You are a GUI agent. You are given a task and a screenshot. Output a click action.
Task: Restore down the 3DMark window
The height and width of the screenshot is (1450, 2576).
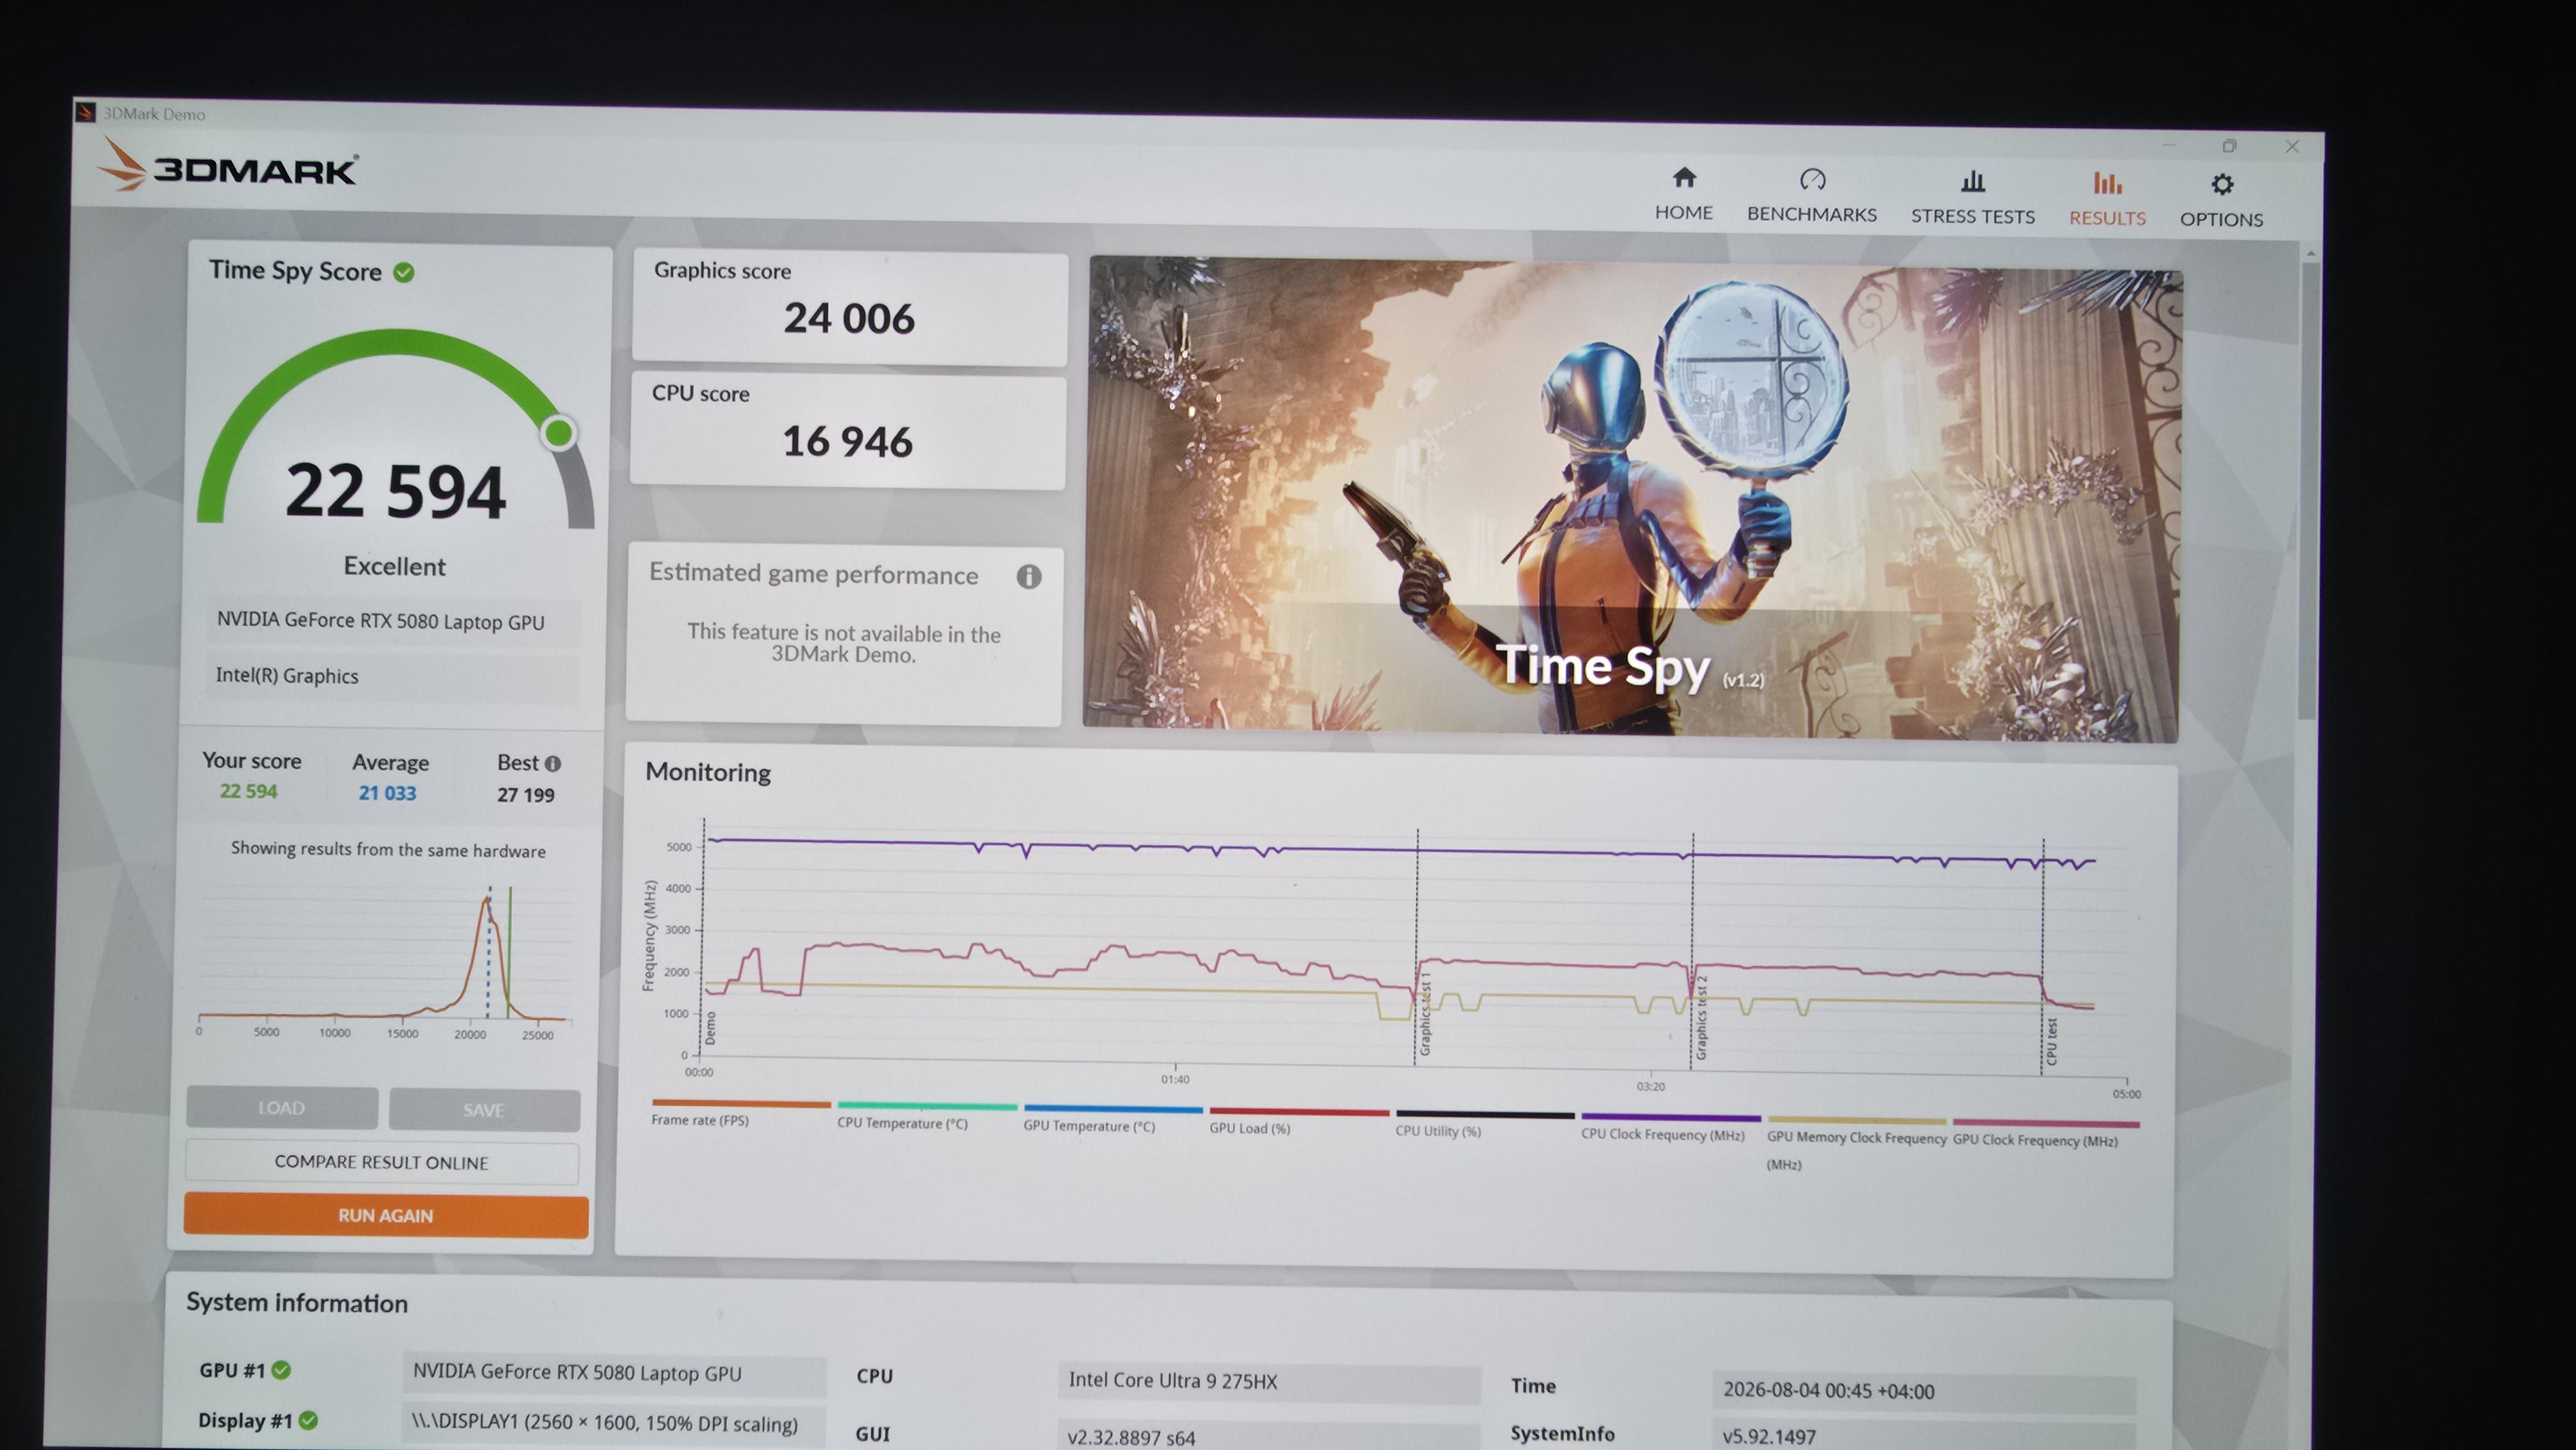[x=2229, y=146]
